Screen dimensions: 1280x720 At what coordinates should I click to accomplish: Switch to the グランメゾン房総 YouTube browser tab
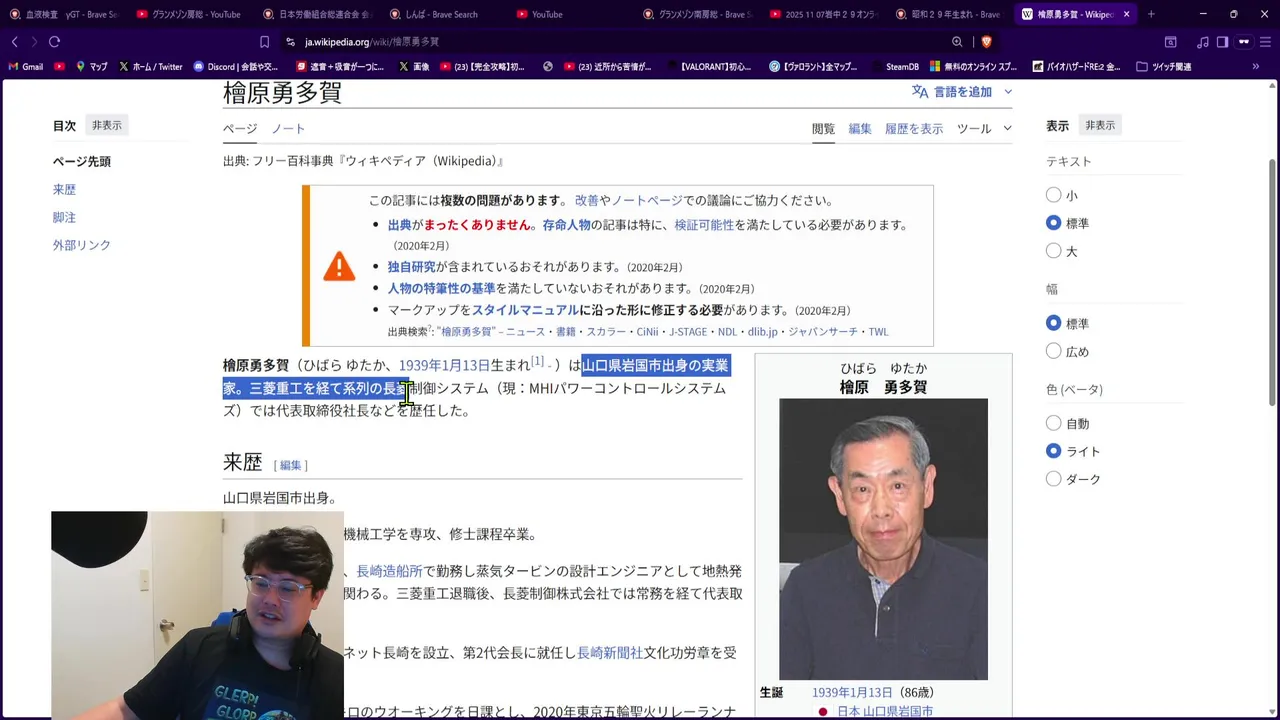(x=188, y=14)
